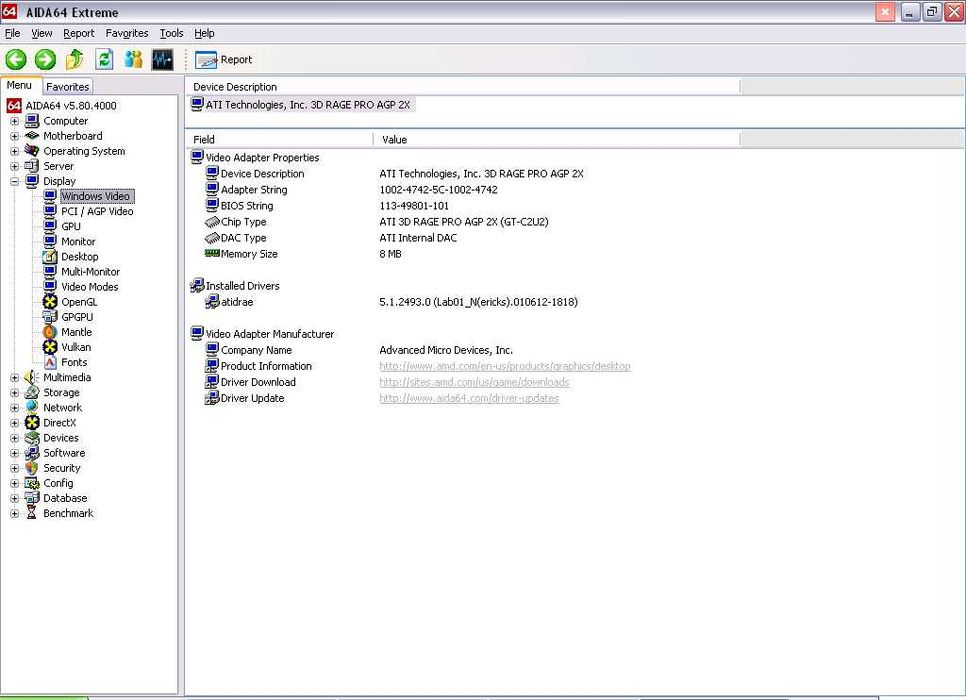
Task: Expand the Computer tree node
Action: pyautogui.click(x=15, y=121)
